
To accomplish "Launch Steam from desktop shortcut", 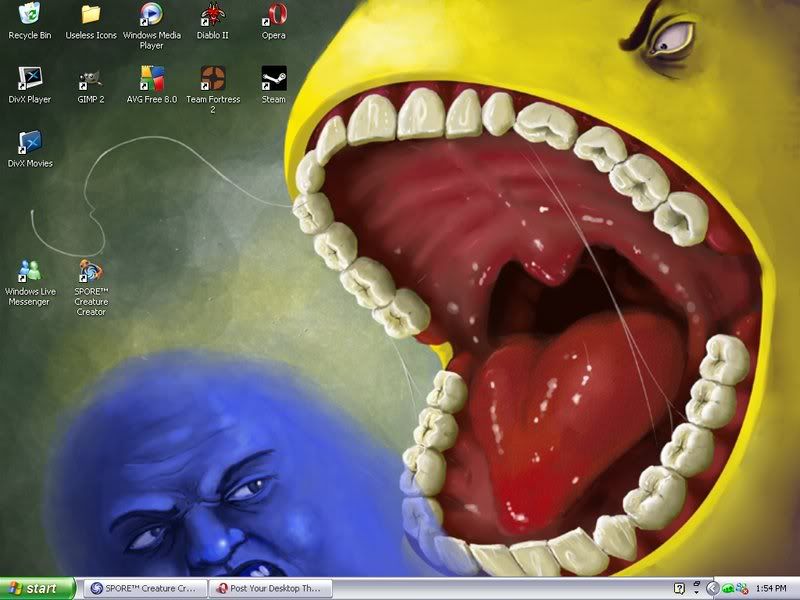I will 273,79.
